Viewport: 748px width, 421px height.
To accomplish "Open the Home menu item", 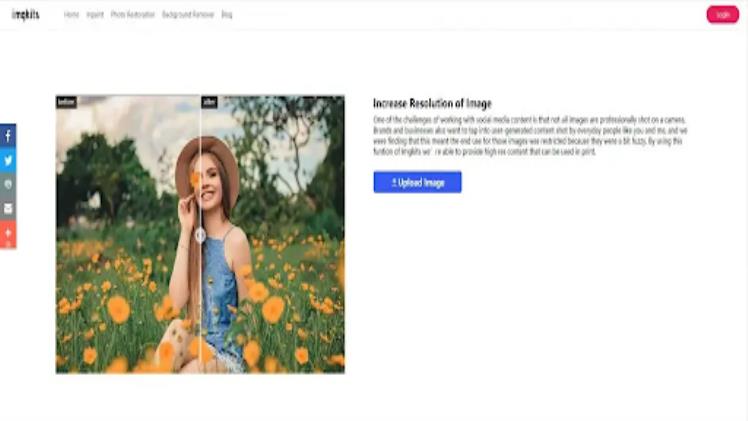I will tap(71, 15).
